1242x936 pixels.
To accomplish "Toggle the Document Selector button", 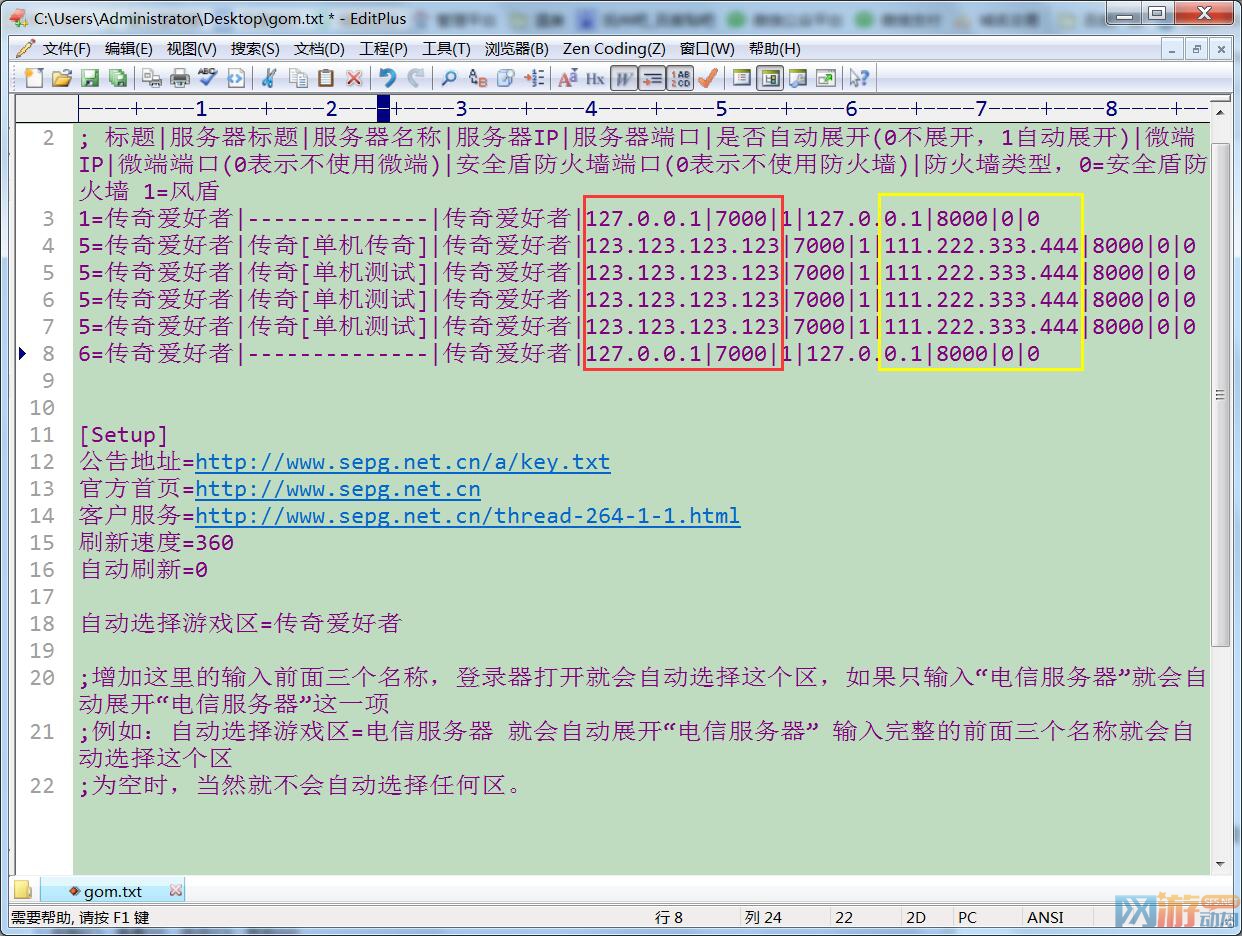I will click(769, 78).
